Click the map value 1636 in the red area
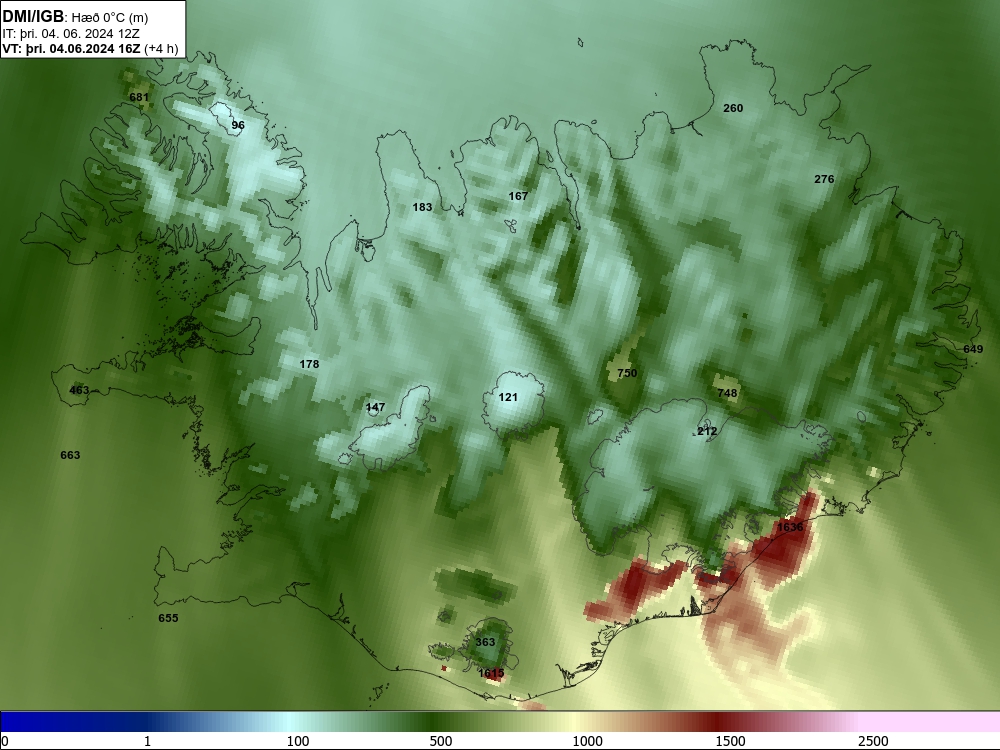Viewport: 1000px width, 750px height. click(790, 527)
